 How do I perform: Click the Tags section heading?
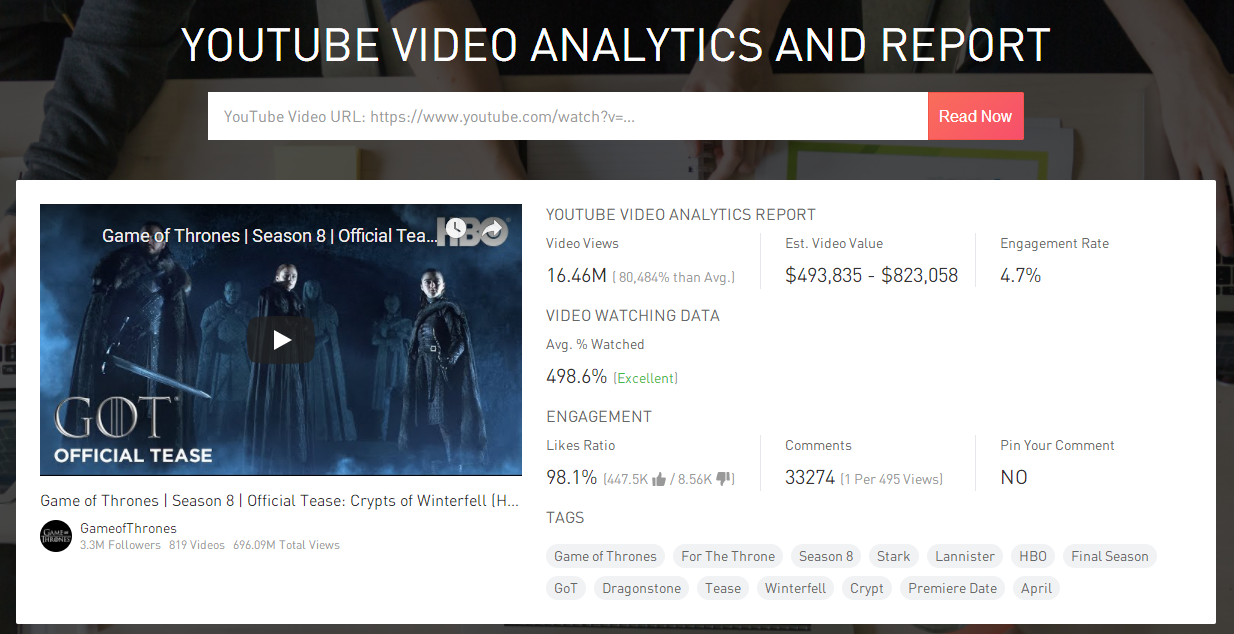click(x=565, y=518)
